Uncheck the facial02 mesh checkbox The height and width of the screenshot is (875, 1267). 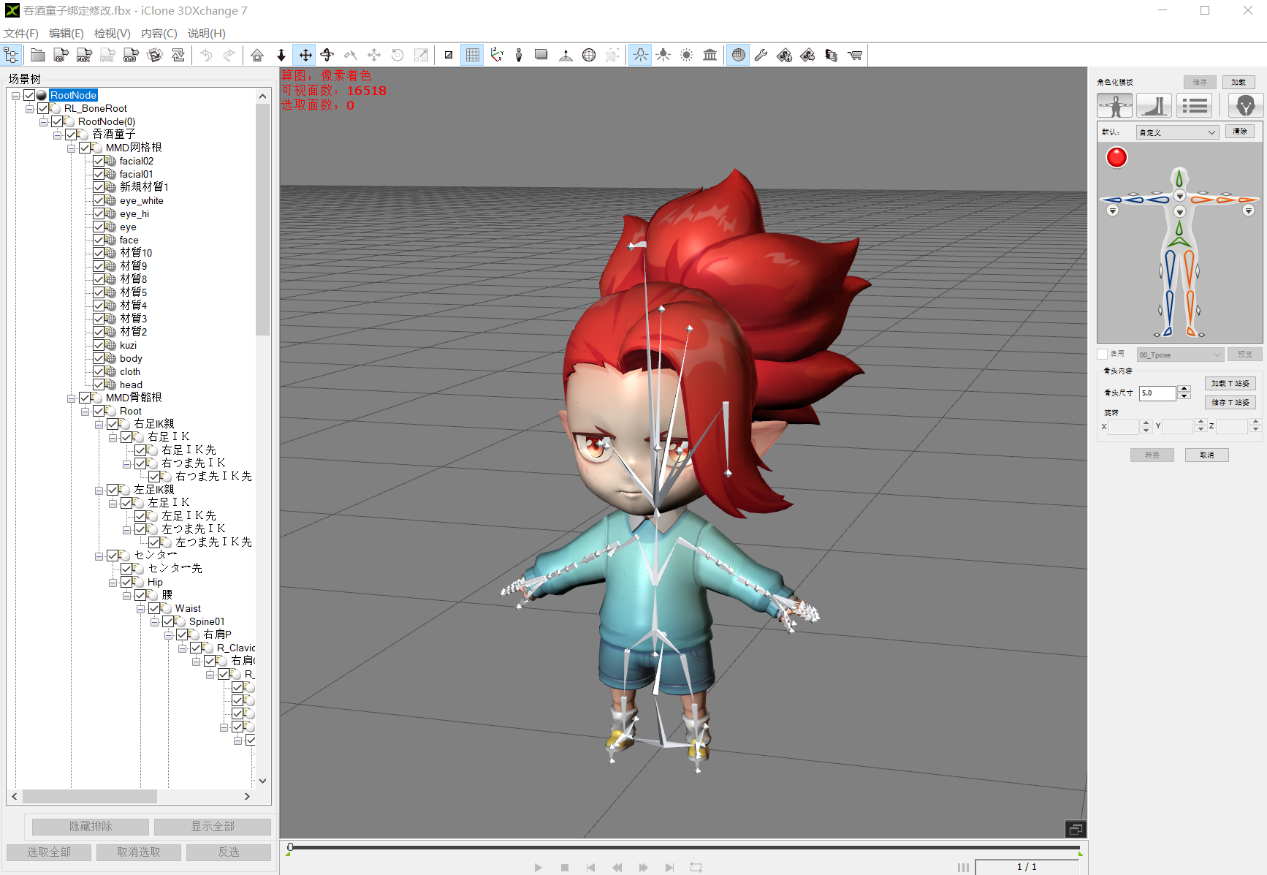pos(99,161)
